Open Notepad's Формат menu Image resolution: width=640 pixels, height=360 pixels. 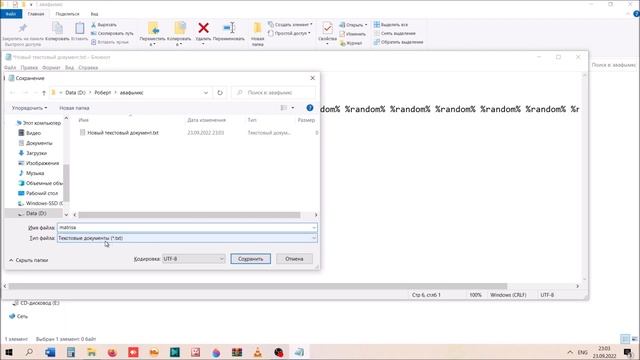click(x=51, y=67)
